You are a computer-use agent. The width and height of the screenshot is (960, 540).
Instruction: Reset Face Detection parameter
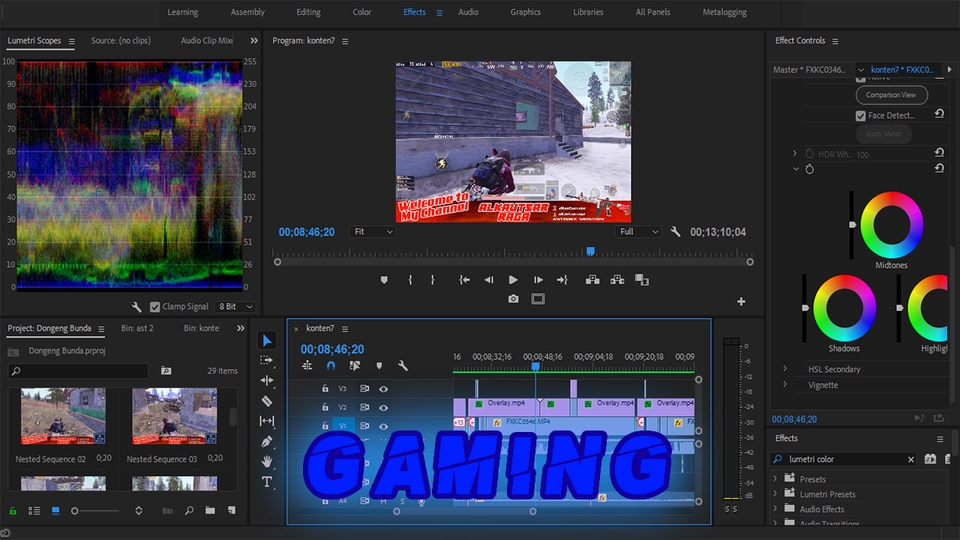tap(939, 114)
